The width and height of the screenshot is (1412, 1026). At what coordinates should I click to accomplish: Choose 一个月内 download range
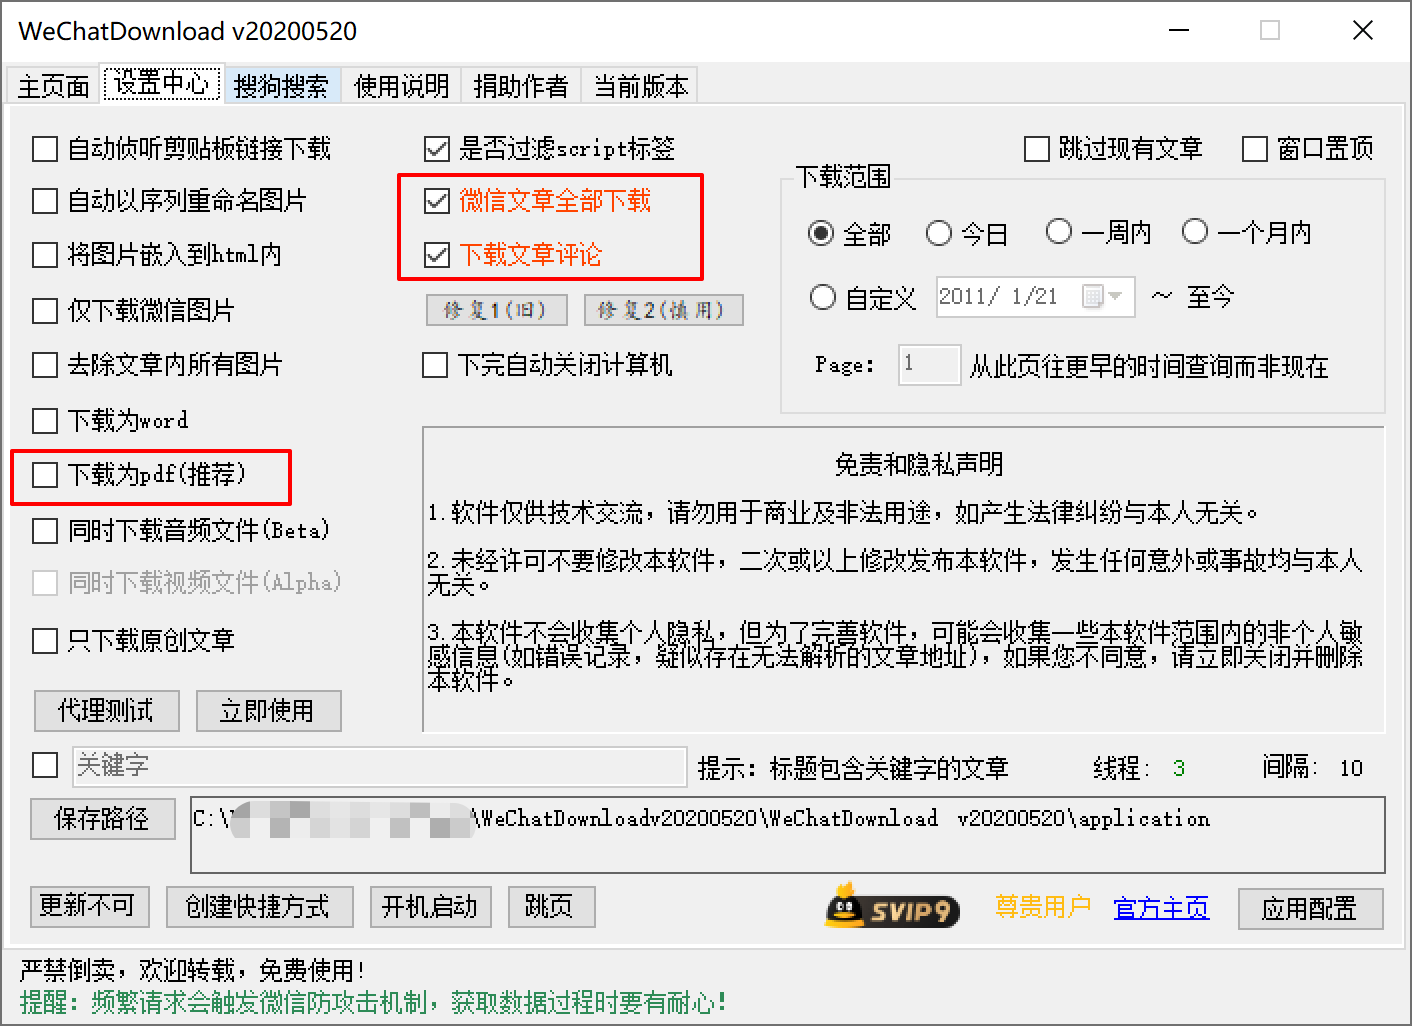(1195, 231)
